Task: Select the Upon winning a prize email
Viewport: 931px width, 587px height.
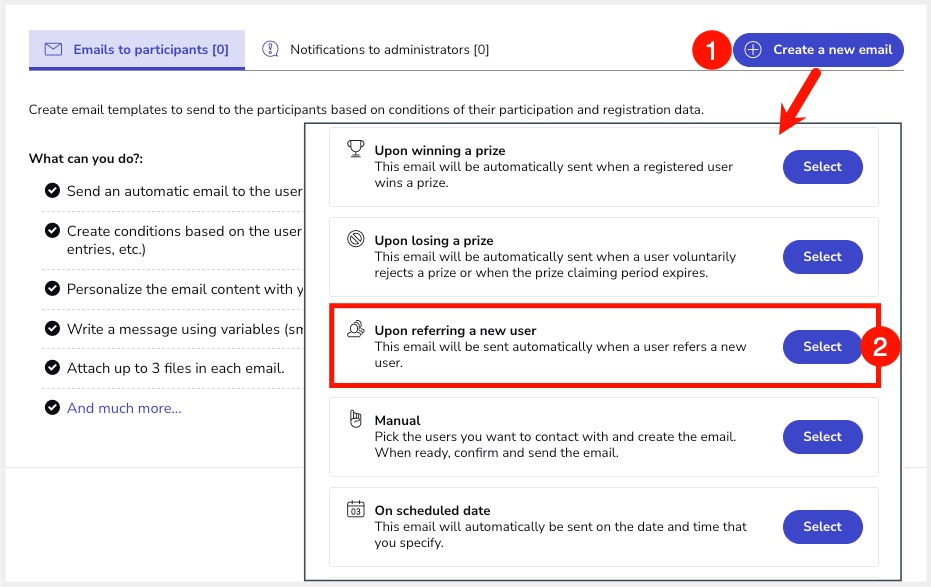Action: (822, 167)
